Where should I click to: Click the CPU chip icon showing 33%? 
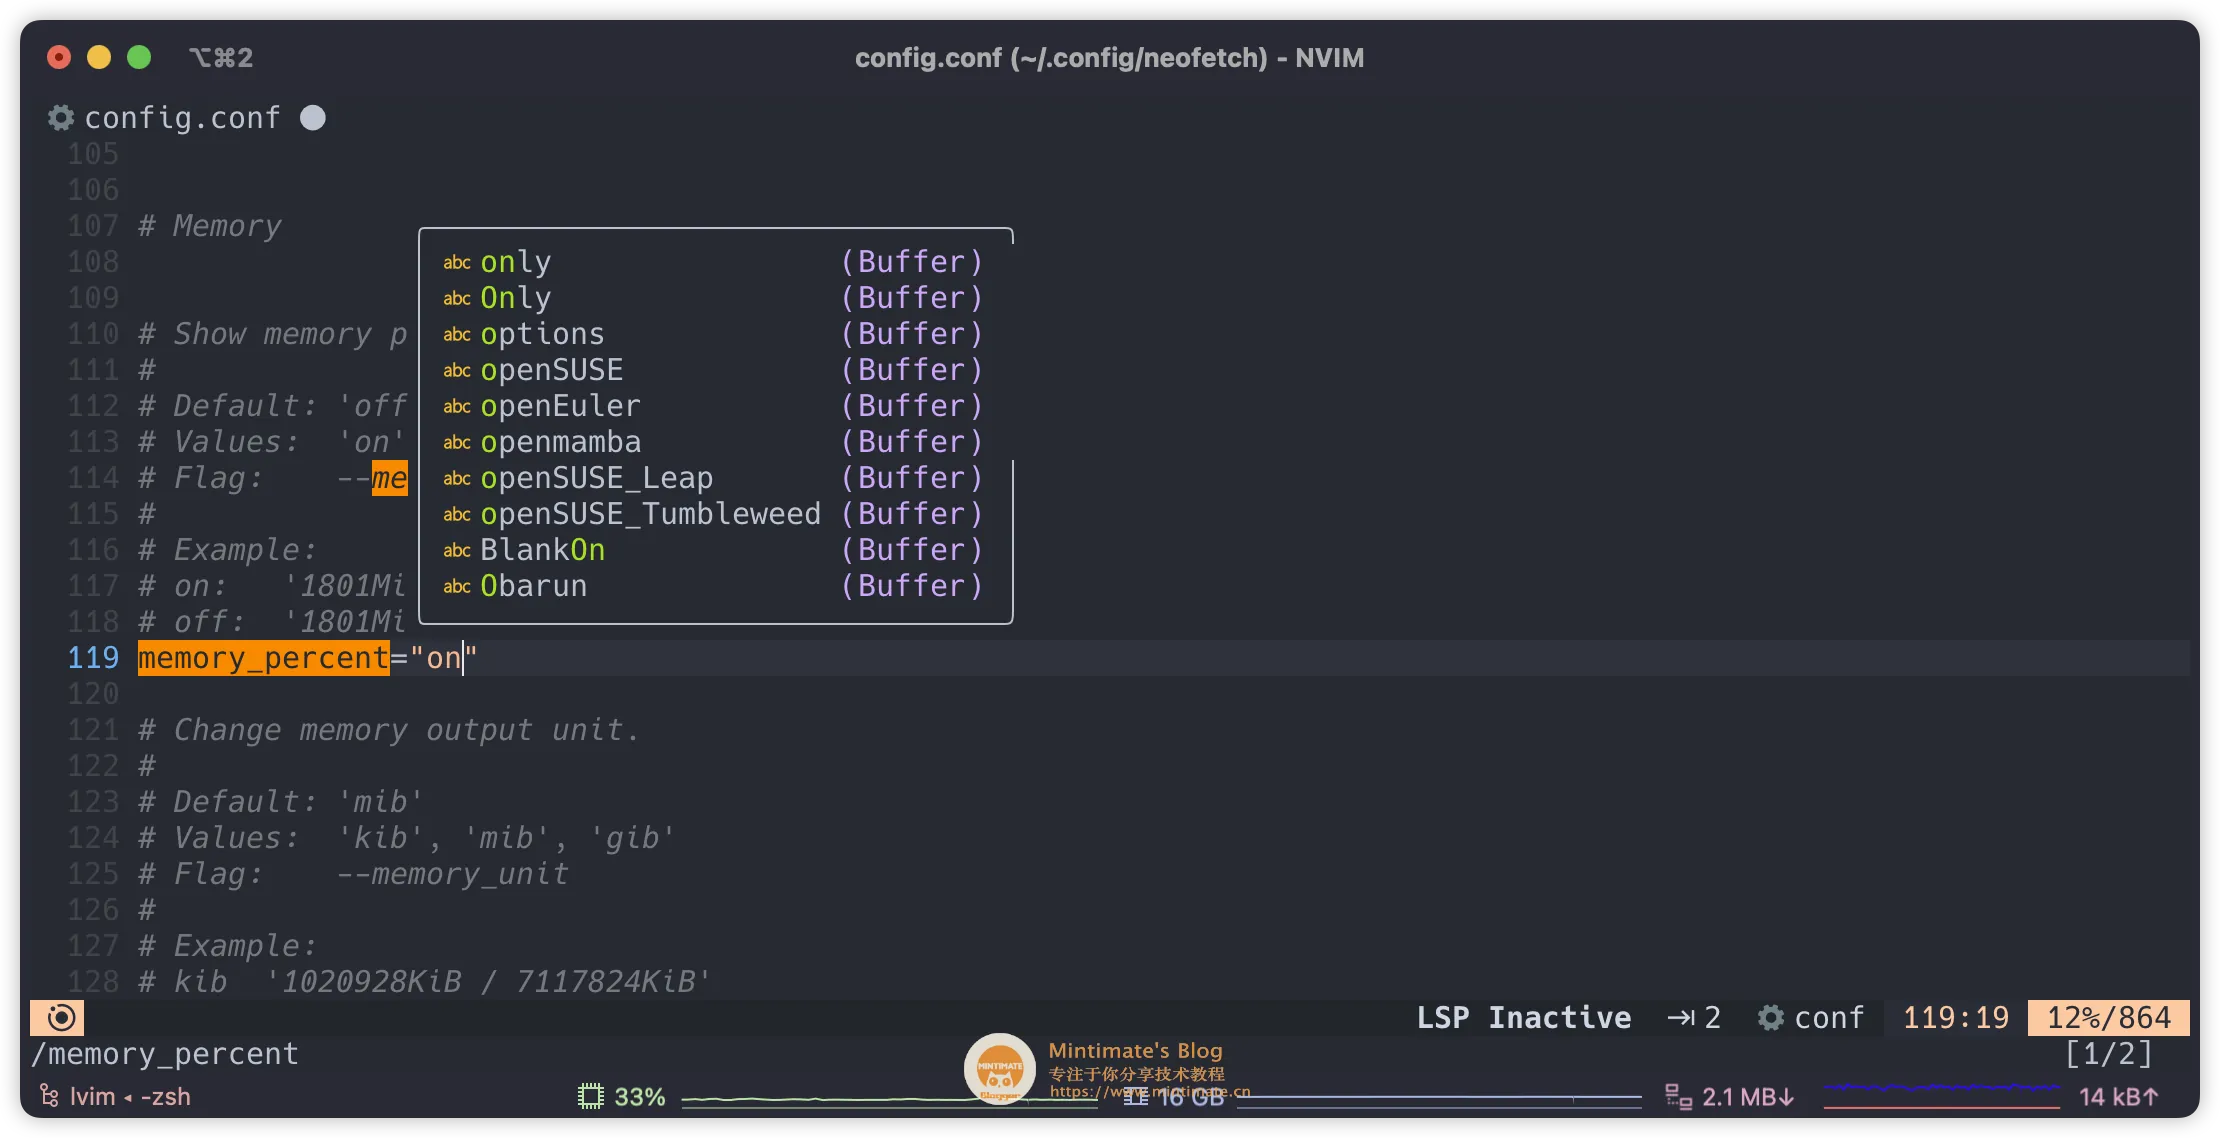click(x=591, y=1097)
